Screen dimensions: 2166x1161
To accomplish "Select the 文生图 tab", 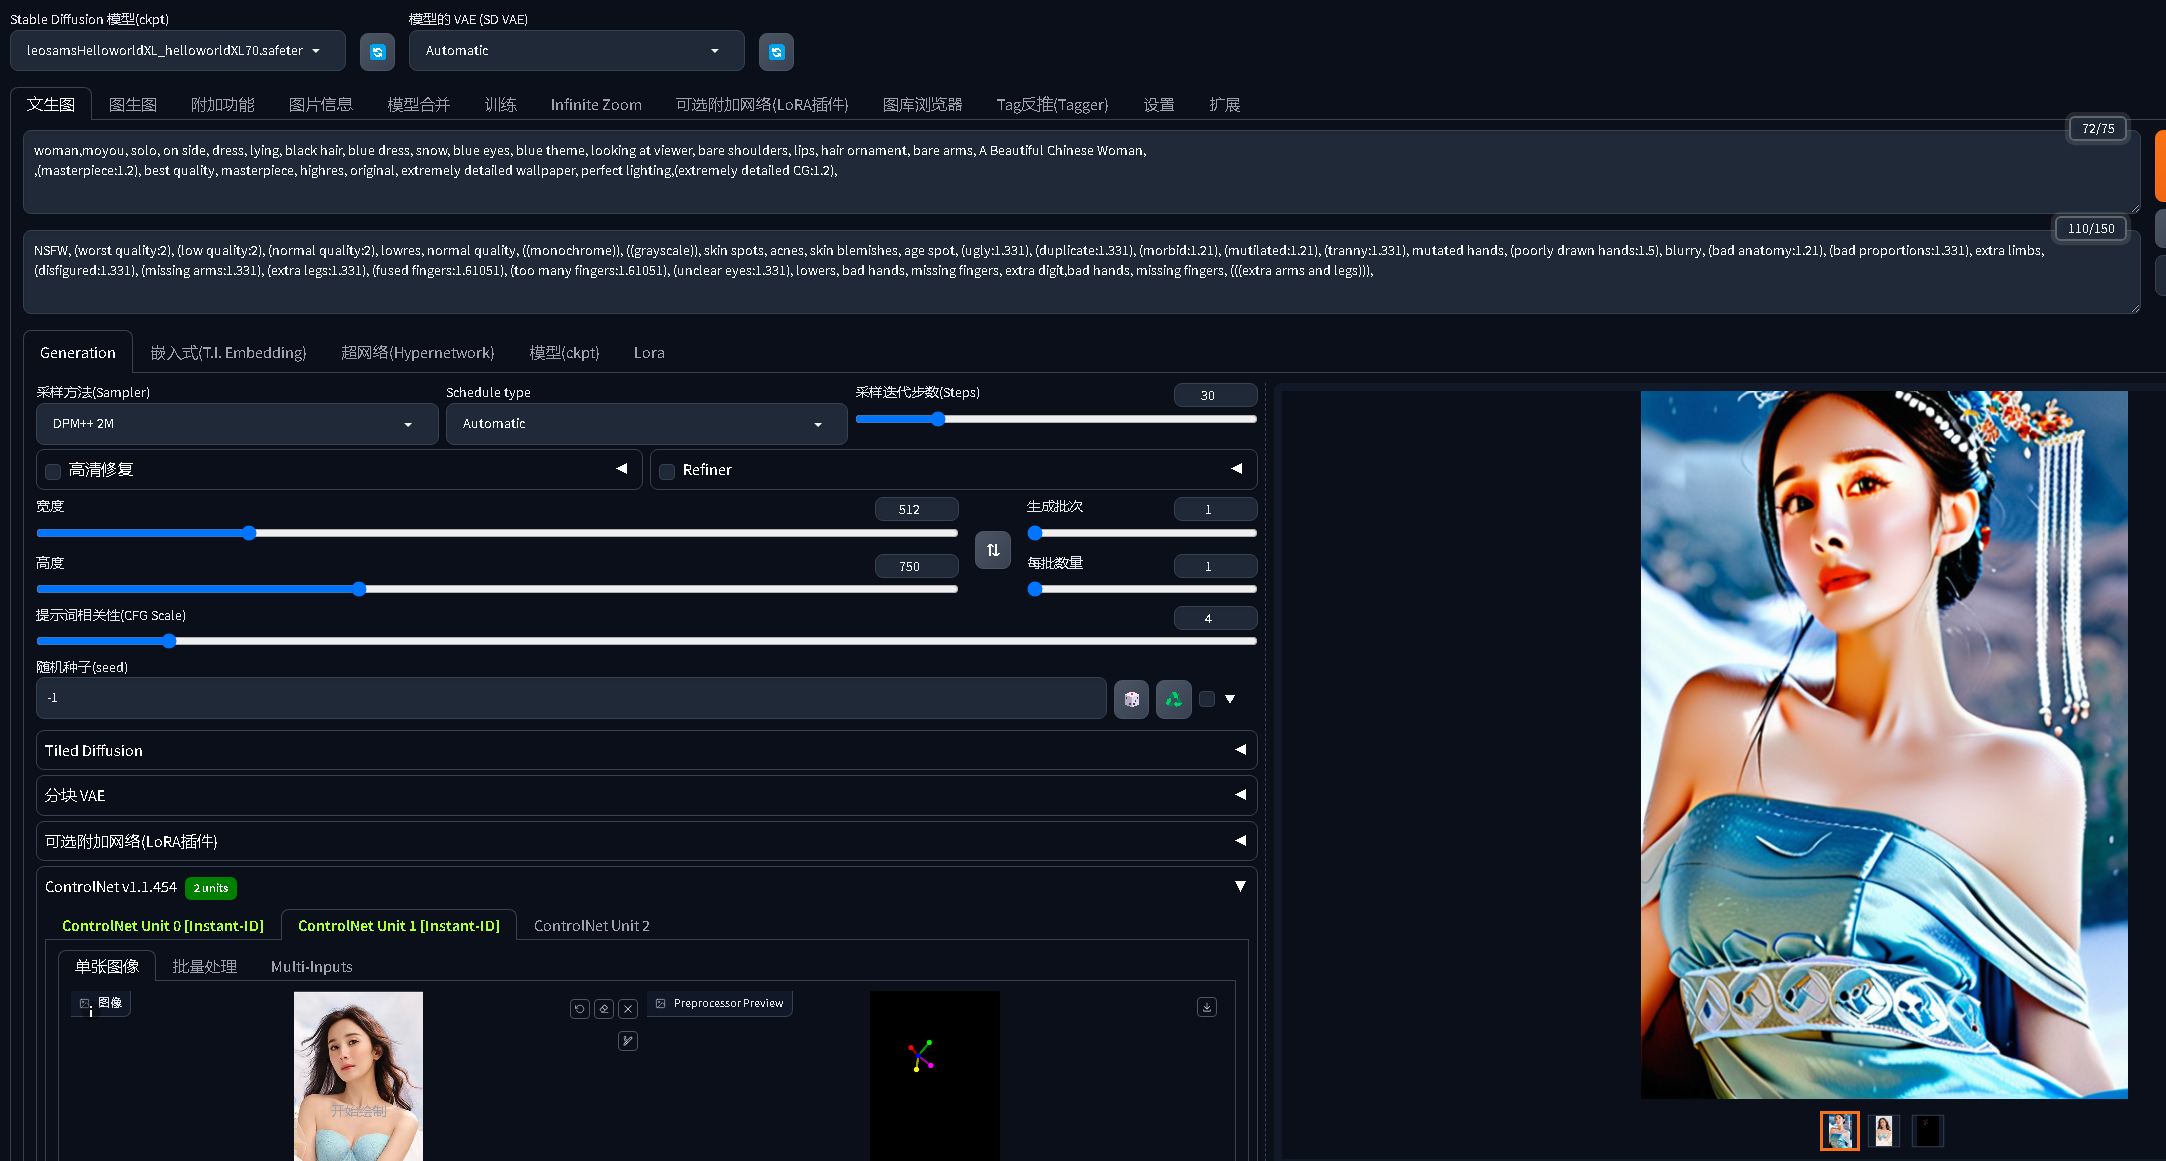I will pos(51,105).
